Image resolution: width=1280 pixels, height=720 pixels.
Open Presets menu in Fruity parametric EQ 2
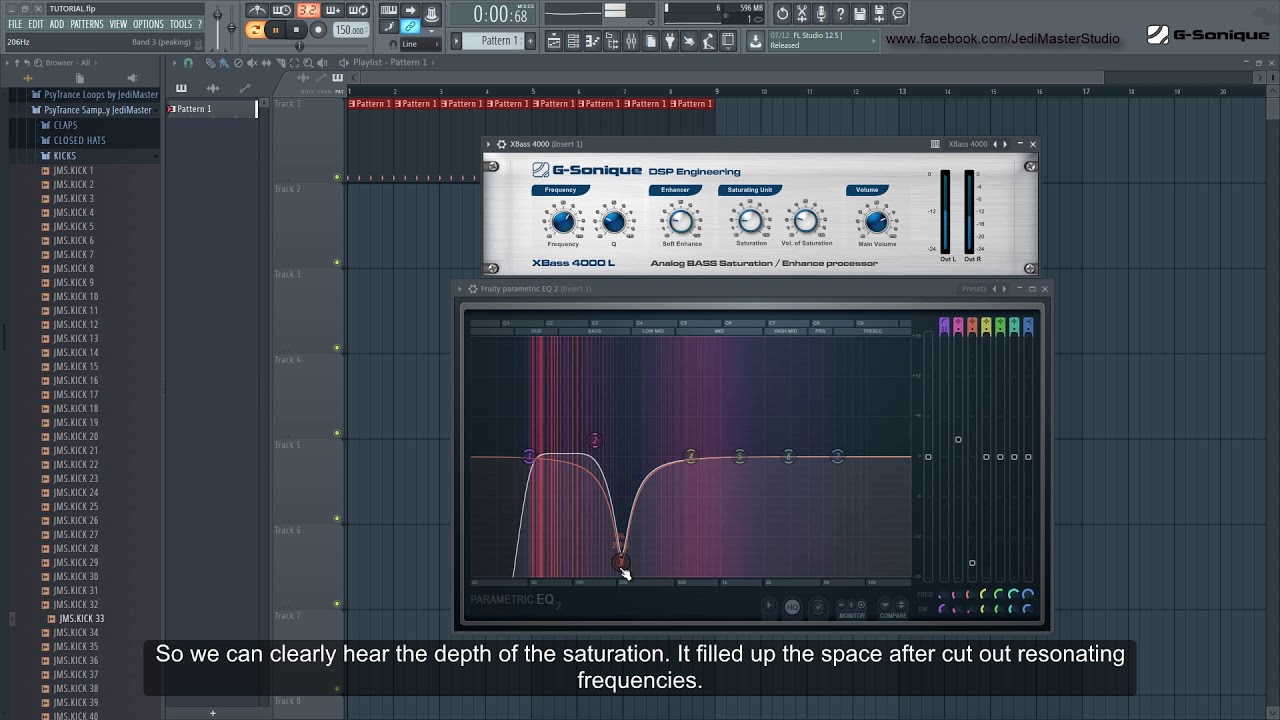point(974,289)
